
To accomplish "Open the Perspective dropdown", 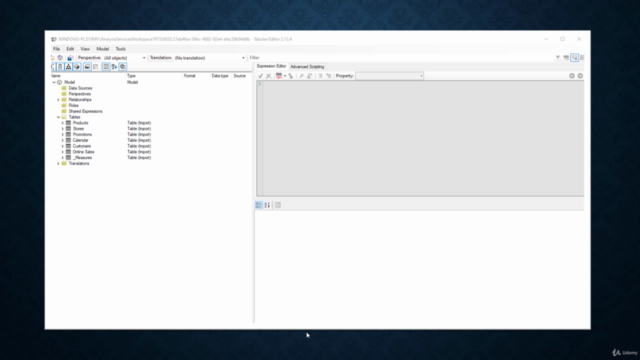I will (144, 58).
